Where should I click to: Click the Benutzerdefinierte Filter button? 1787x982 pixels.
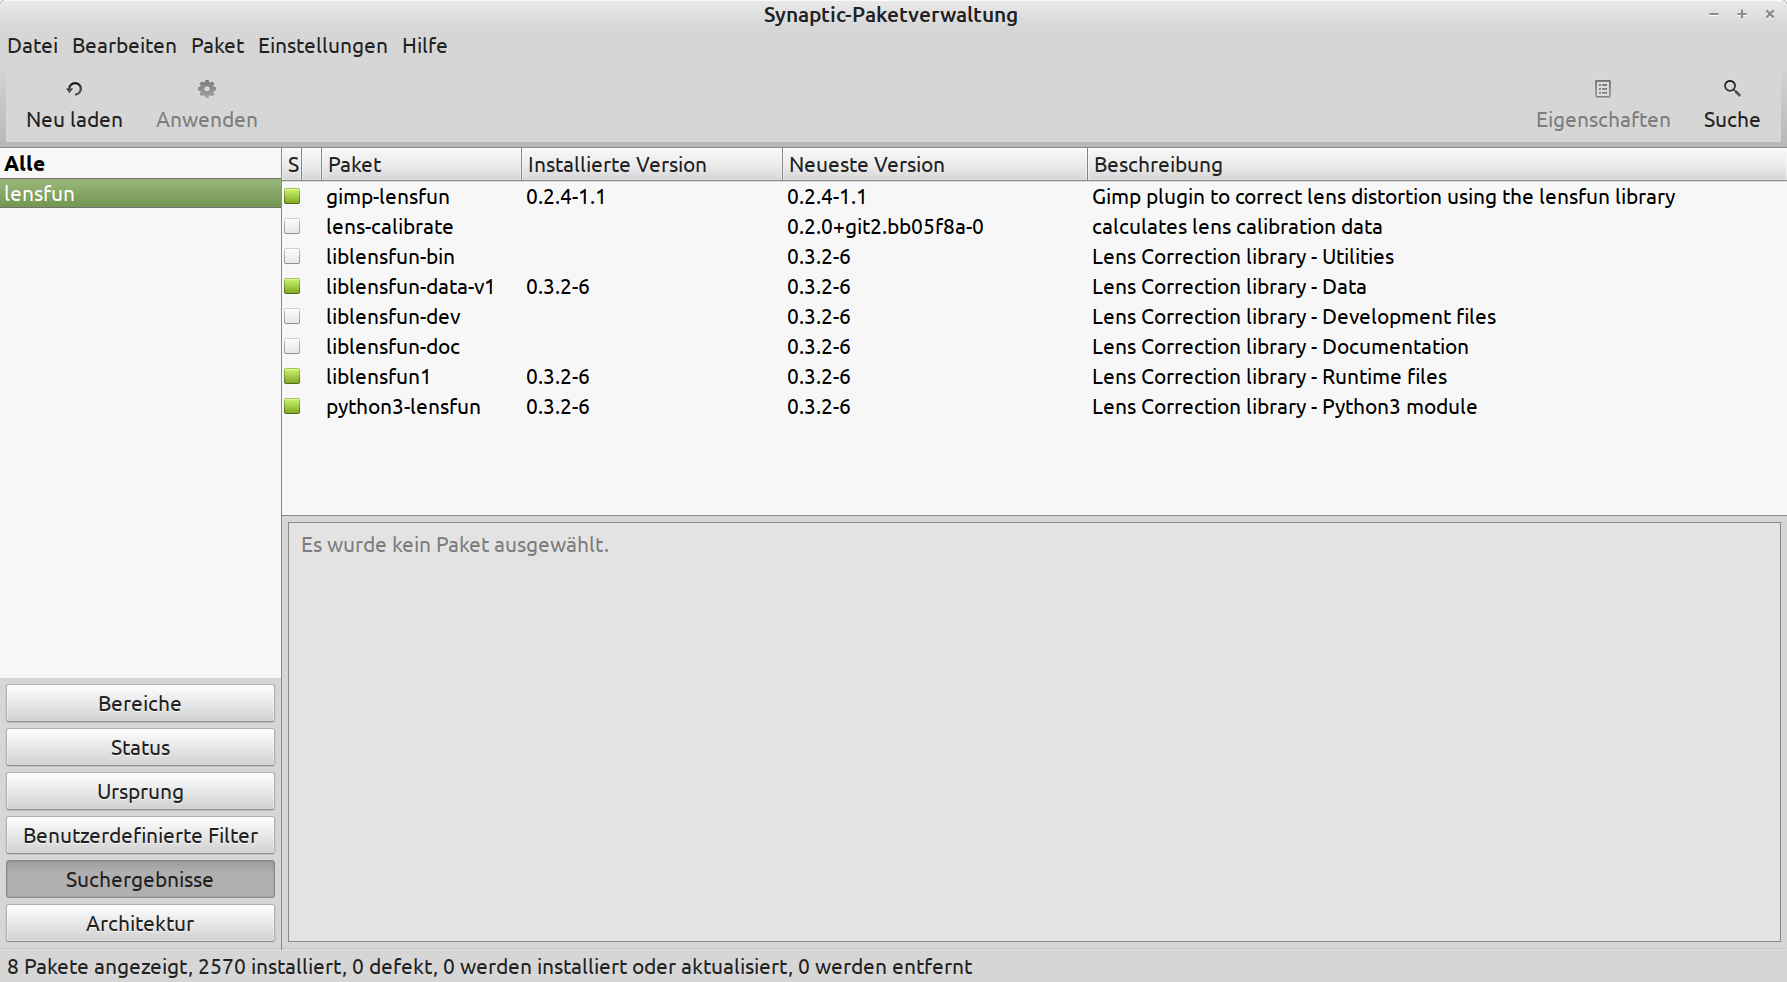click(140, 836)
